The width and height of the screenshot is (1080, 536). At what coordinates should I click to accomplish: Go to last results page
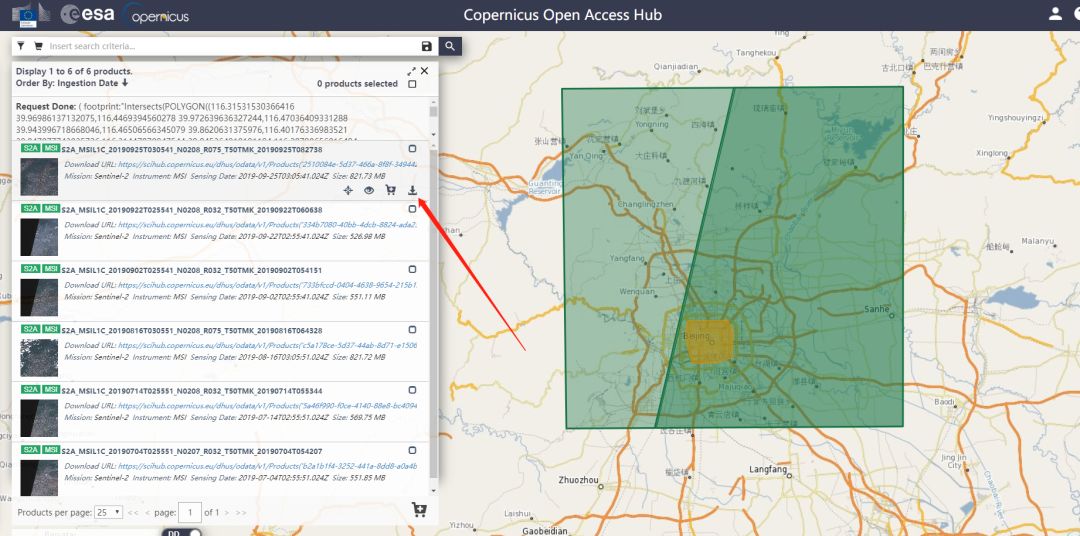(241, 513)
